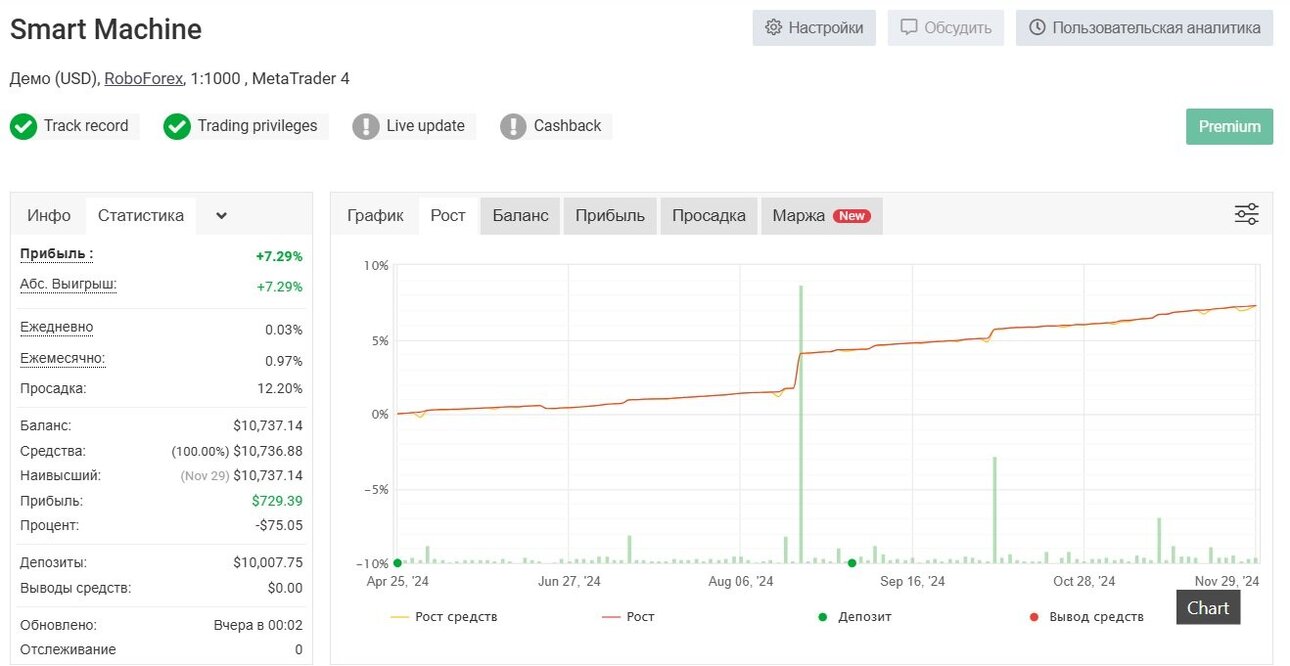Click the Chart tooltip label
The image size is (1290, 666).
1208,607
